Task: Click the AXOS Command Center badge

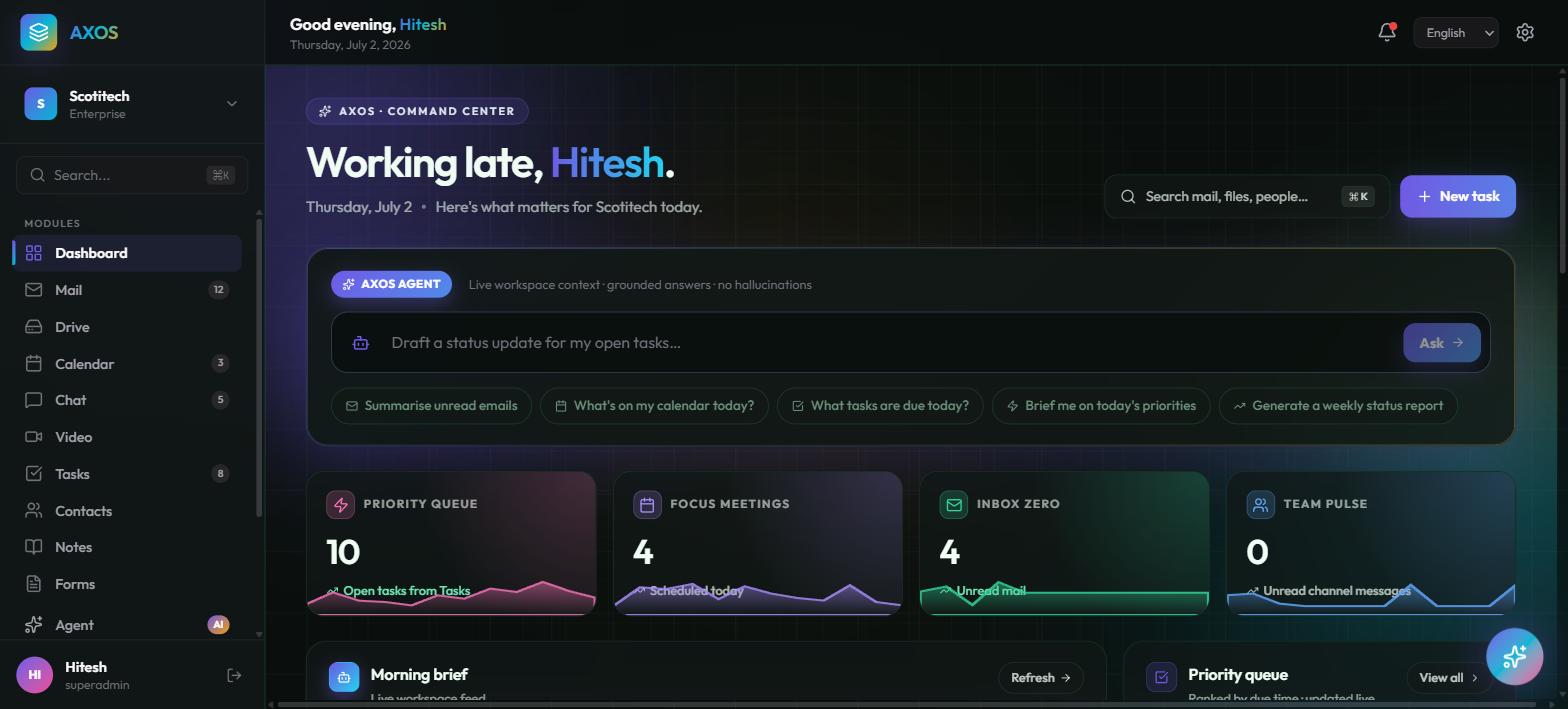Action: (417, 111)
